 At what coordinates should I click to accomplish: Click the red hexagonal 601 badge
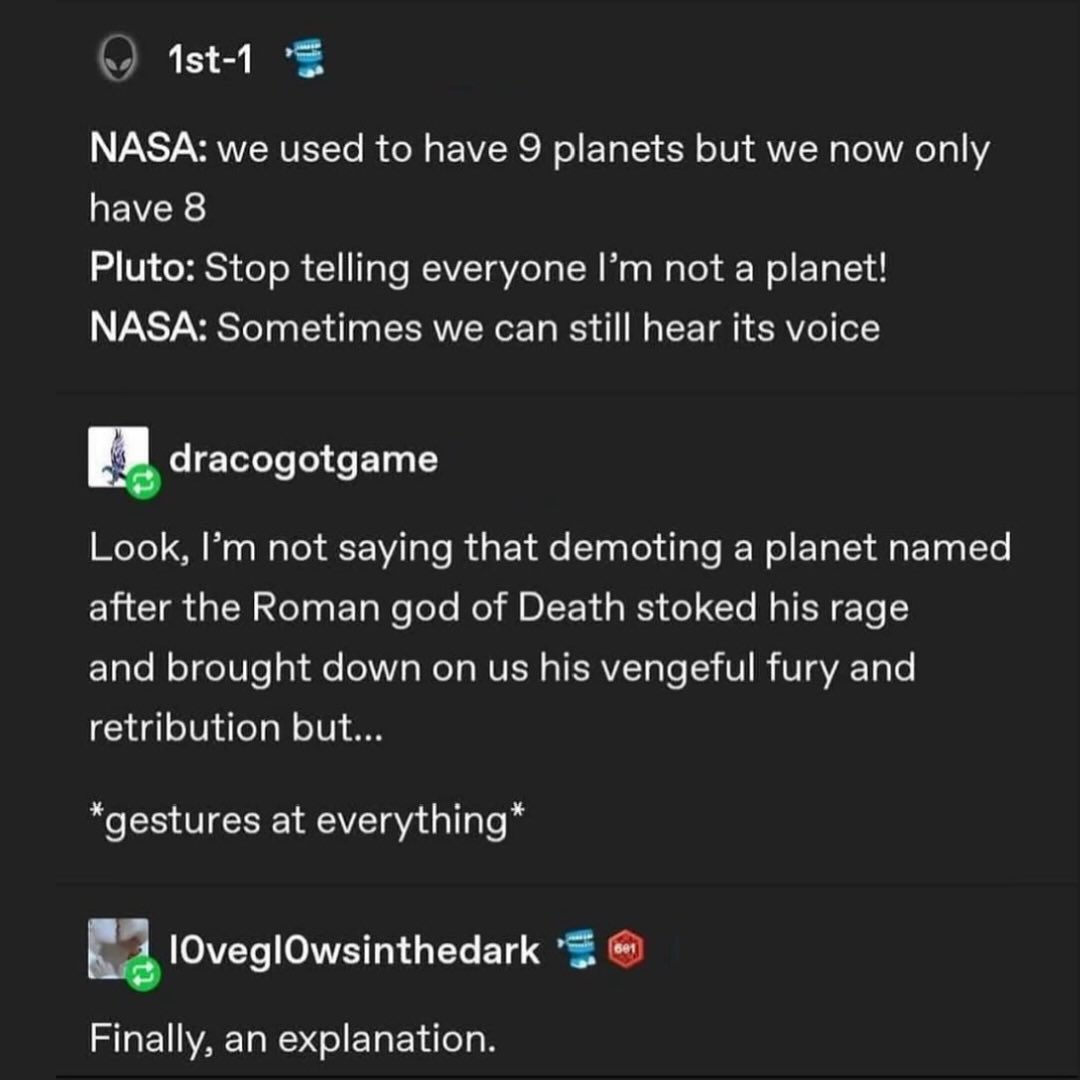coord(625,951)
